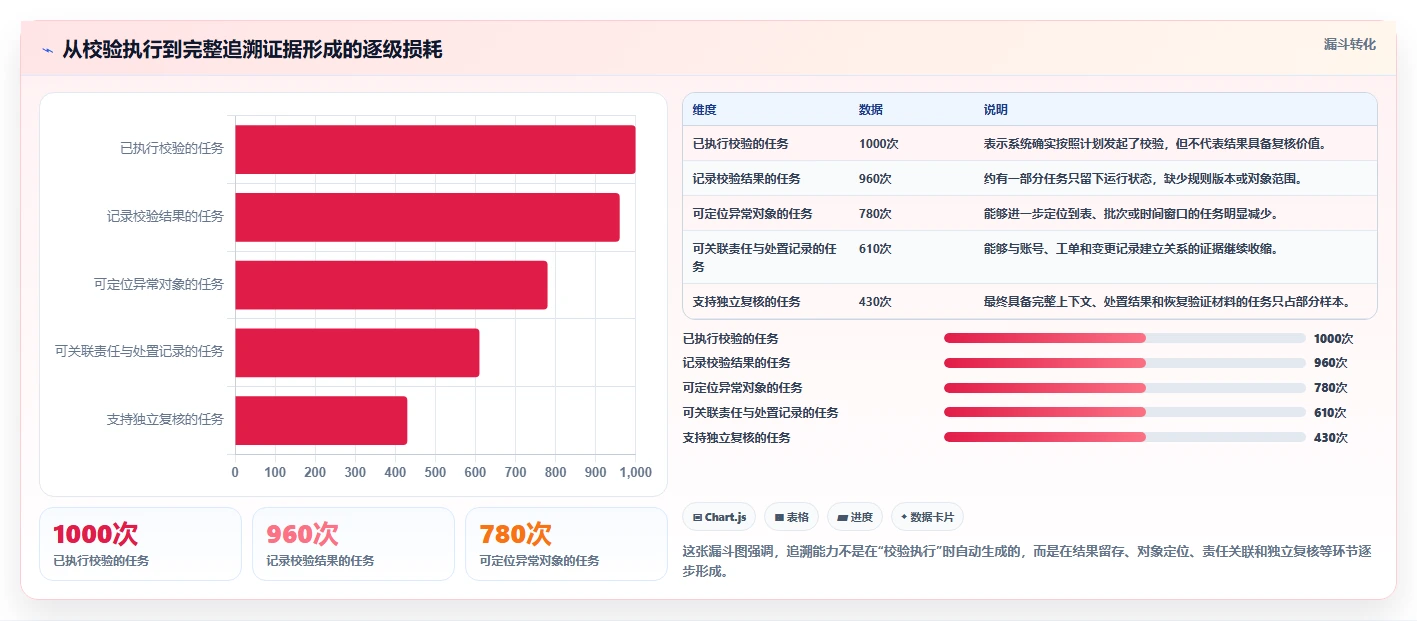1417x621 pixels.
Task: Click the 记录校验结果的任务 bar in the chart
Action: tap(427, 217)
